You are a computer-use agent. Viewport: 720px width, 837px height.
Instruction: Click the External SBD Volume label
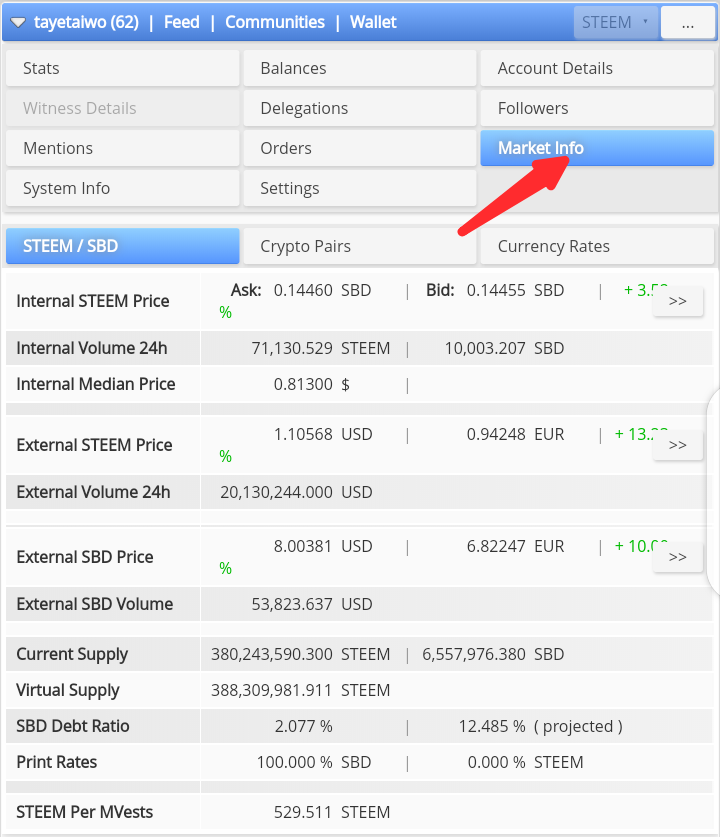click(x=94, y=604)
